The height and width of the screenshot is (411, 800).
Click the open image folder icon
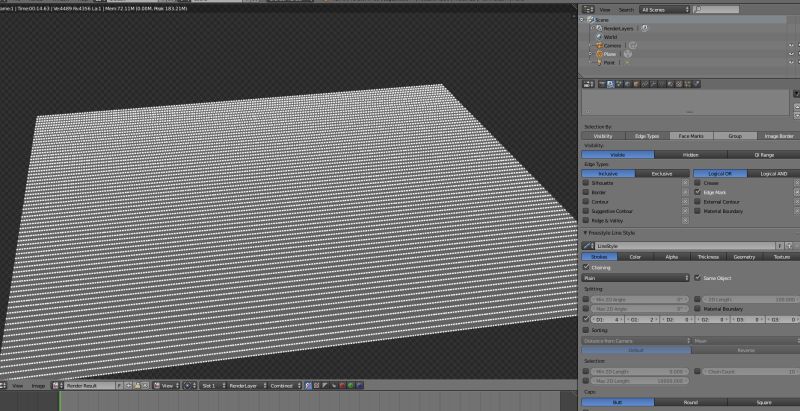click(137, 386)
